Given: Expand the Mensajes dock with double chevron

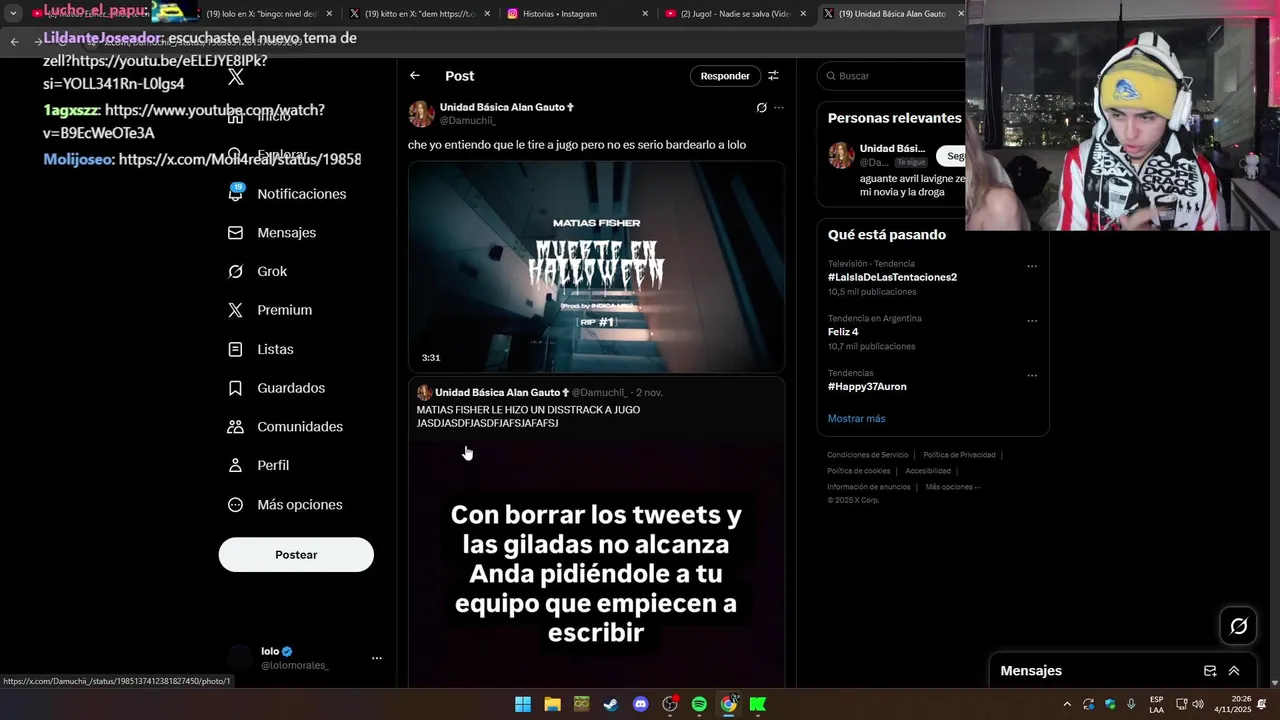Looking at the screenshot, I should [x=1234, y=671].
